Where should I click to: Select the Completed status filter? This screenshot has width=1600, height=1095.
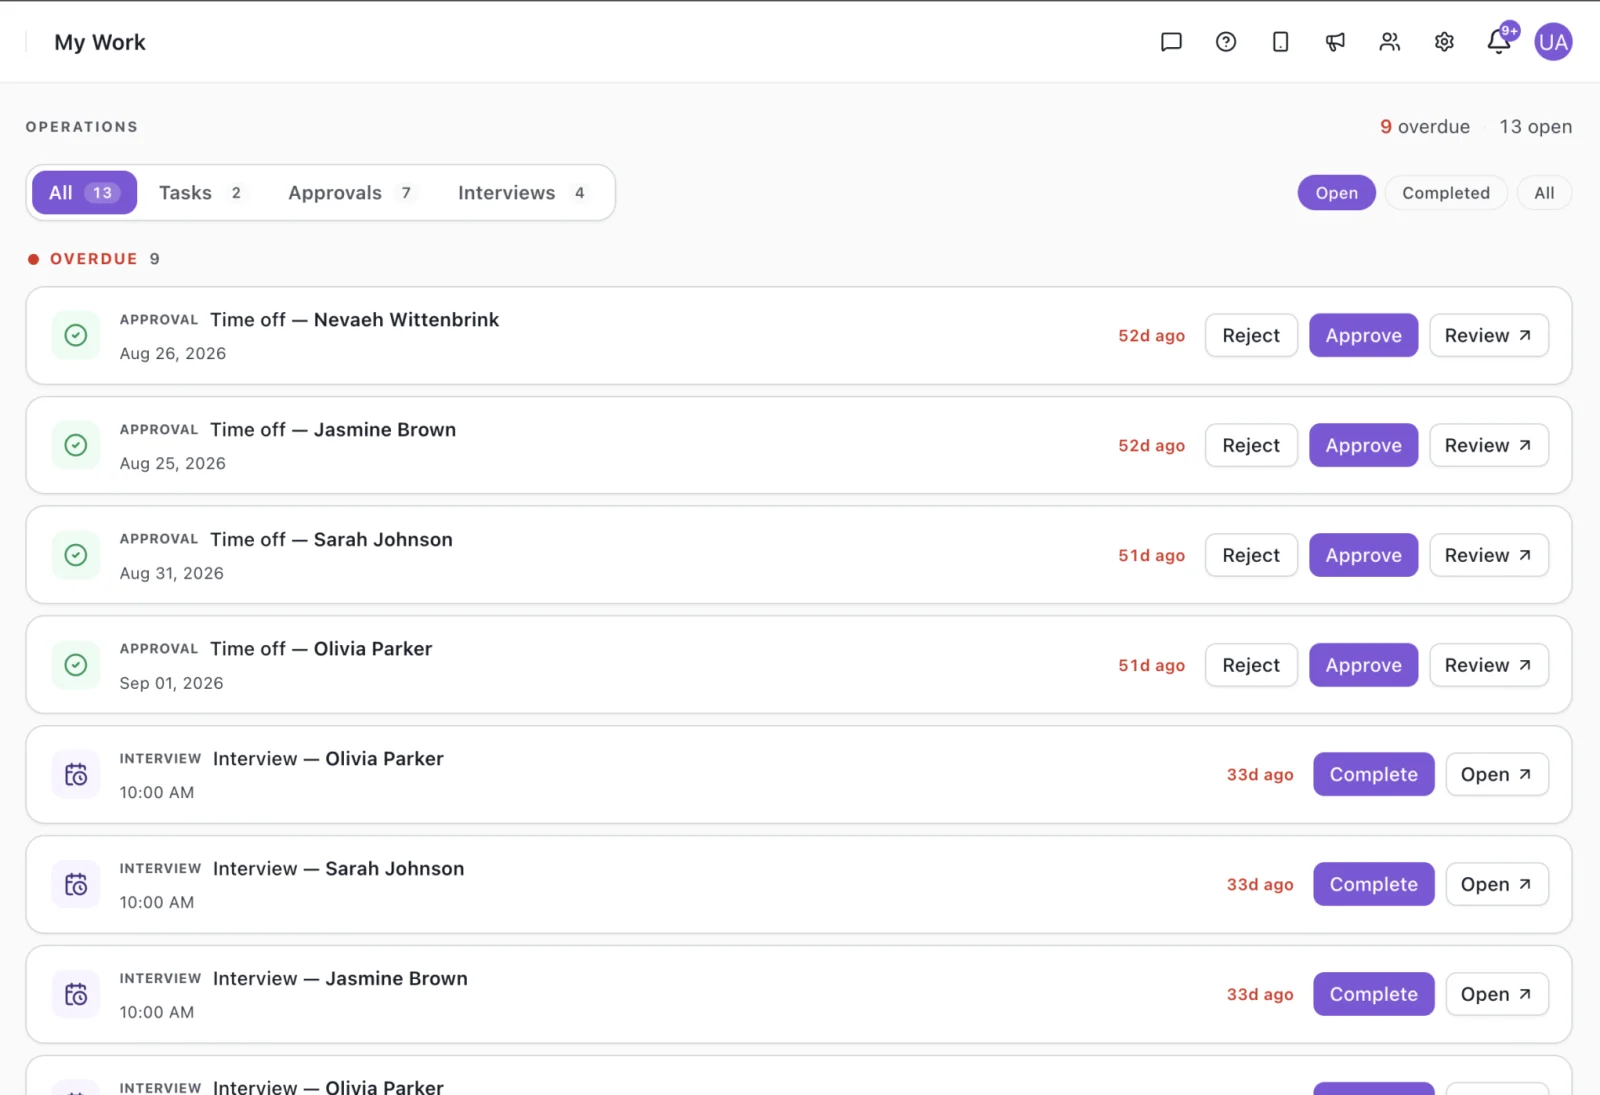[1446, 193]
